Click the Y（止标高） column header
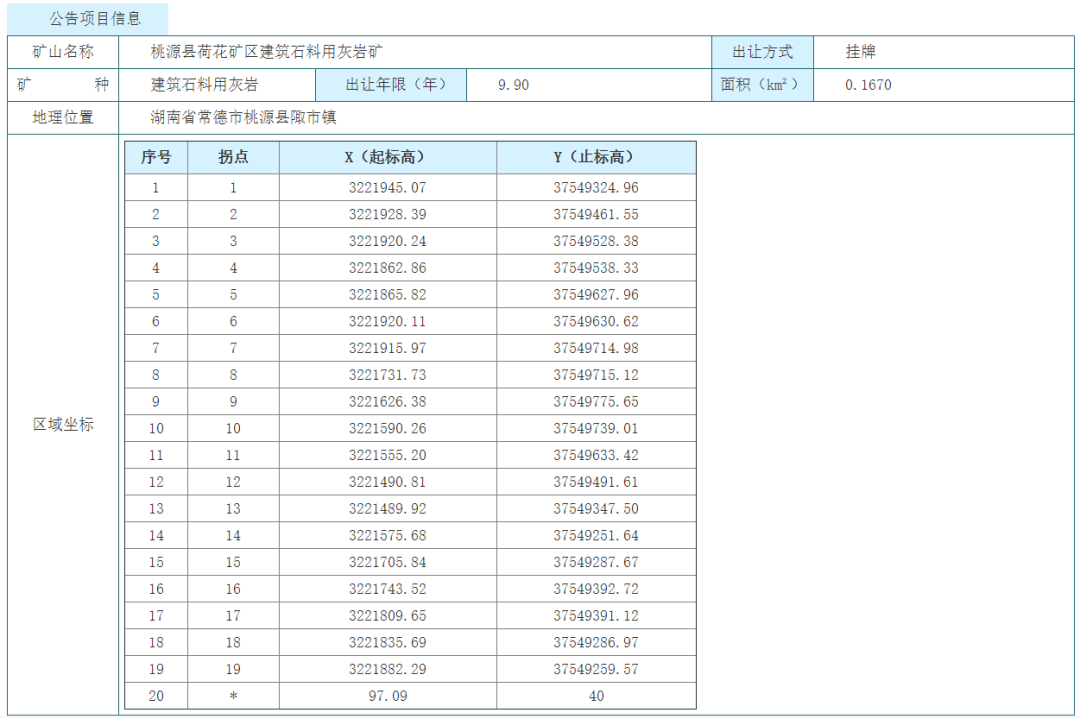 click(595, 157)
